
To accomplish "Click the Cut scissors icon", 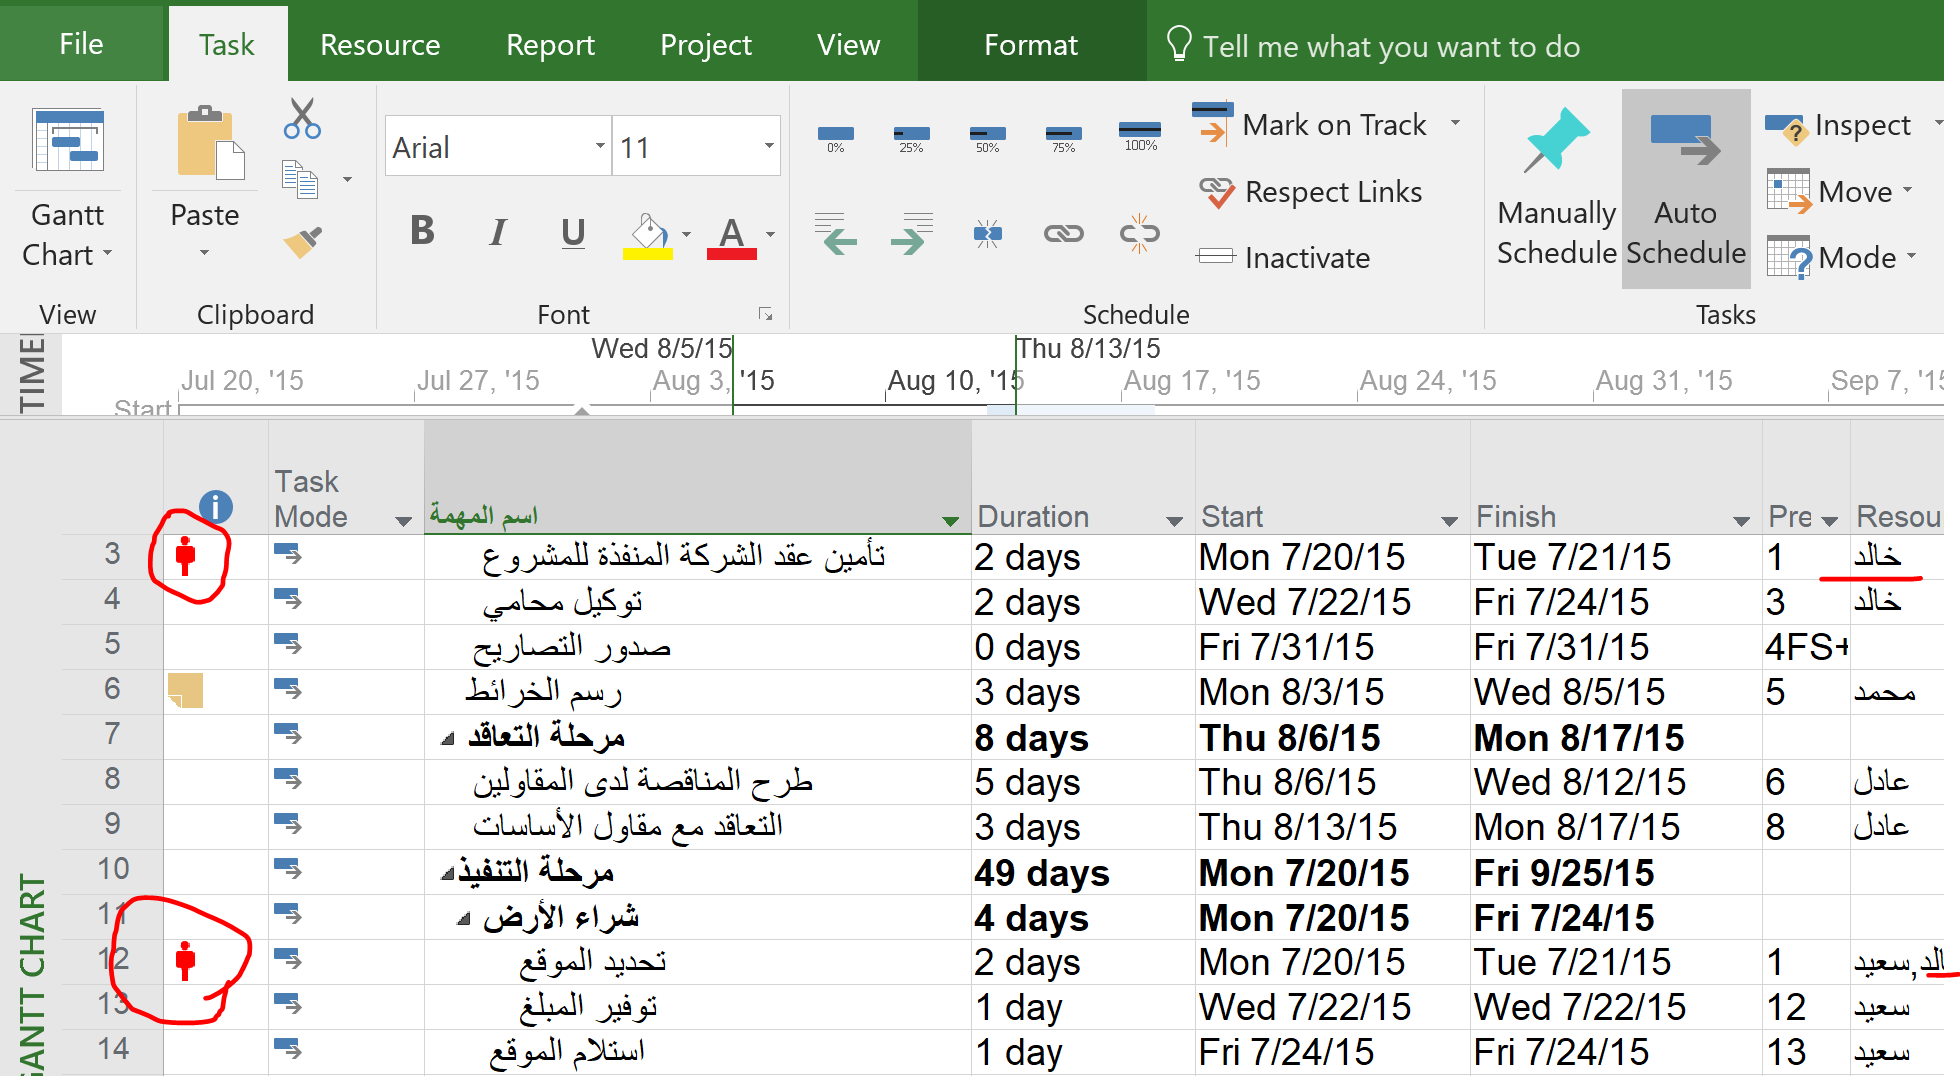I will (302, 119).
